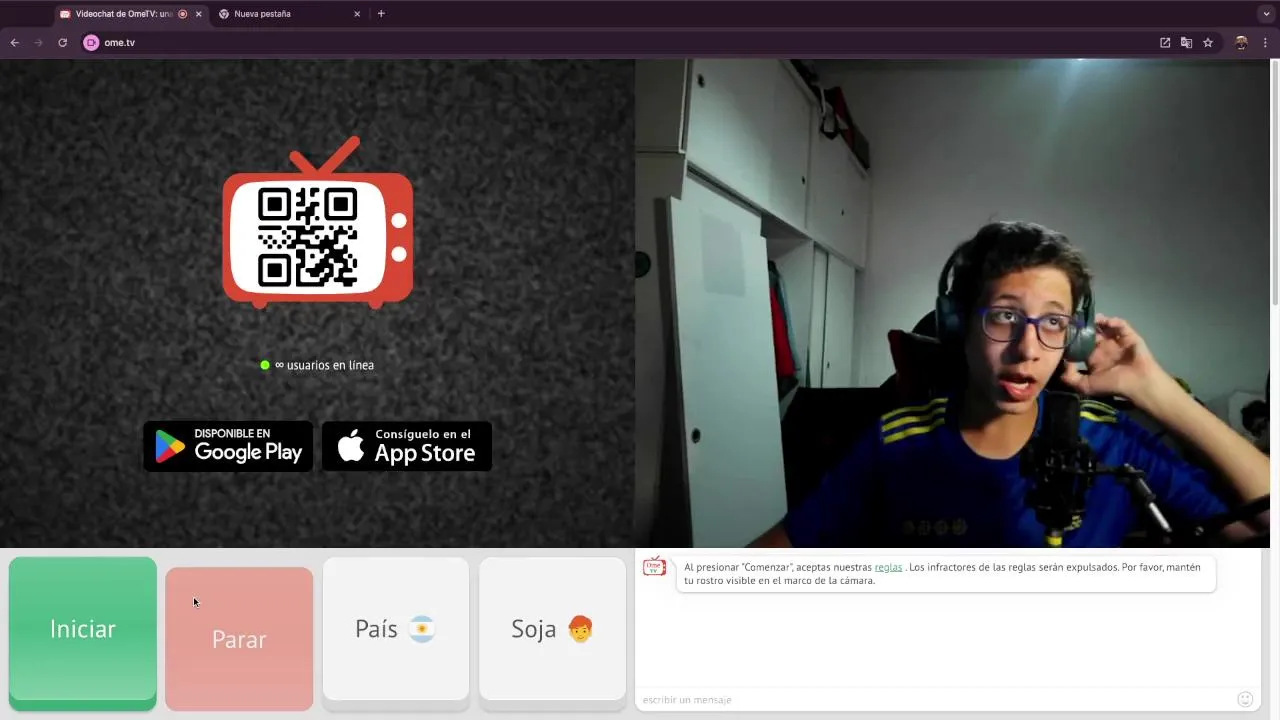Reload the current page

pyautogui.click(x=62, y=43)
